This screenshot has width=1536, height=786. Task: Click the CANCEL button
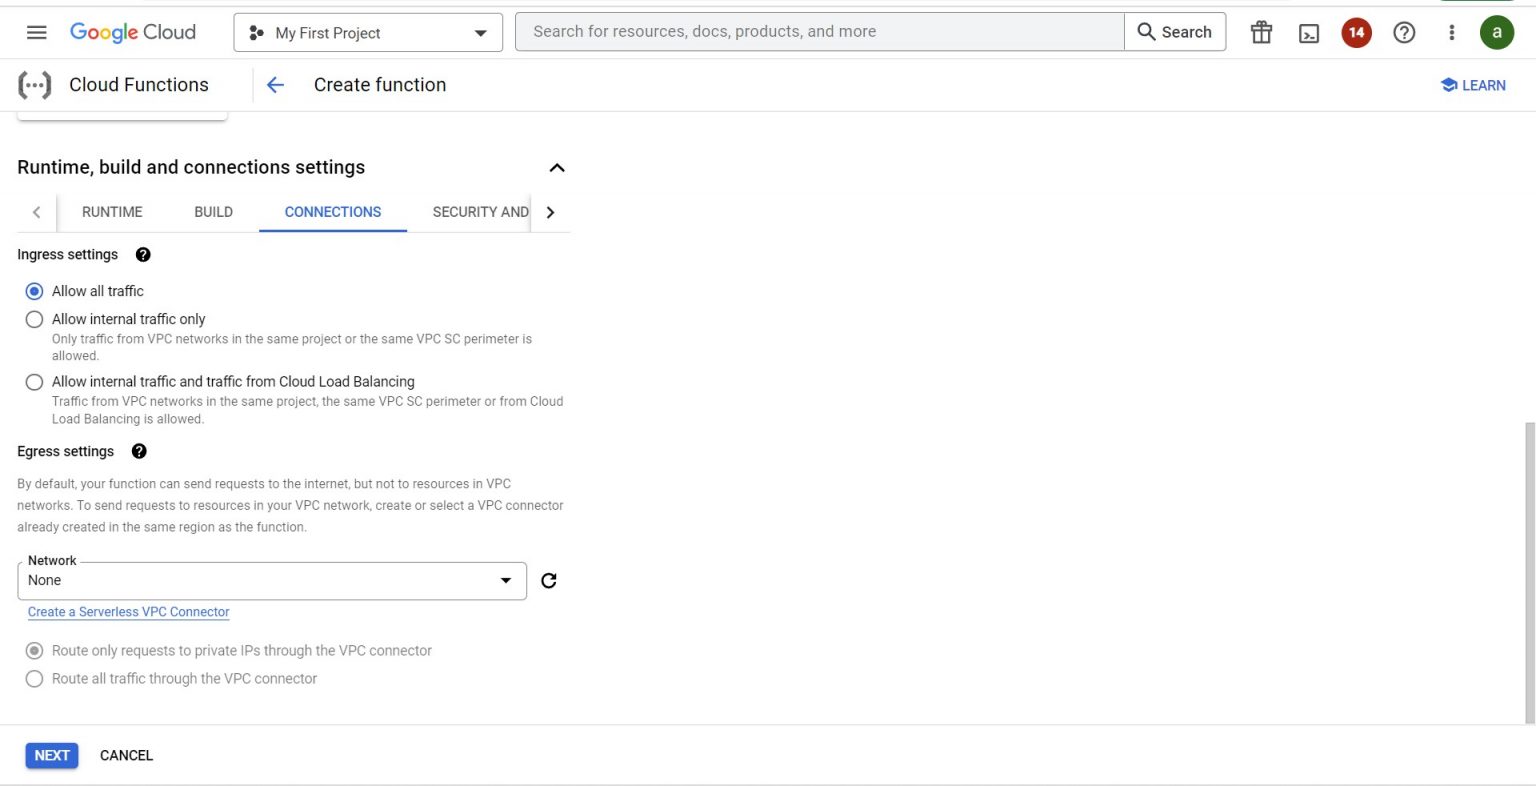(x=126, y=755)
